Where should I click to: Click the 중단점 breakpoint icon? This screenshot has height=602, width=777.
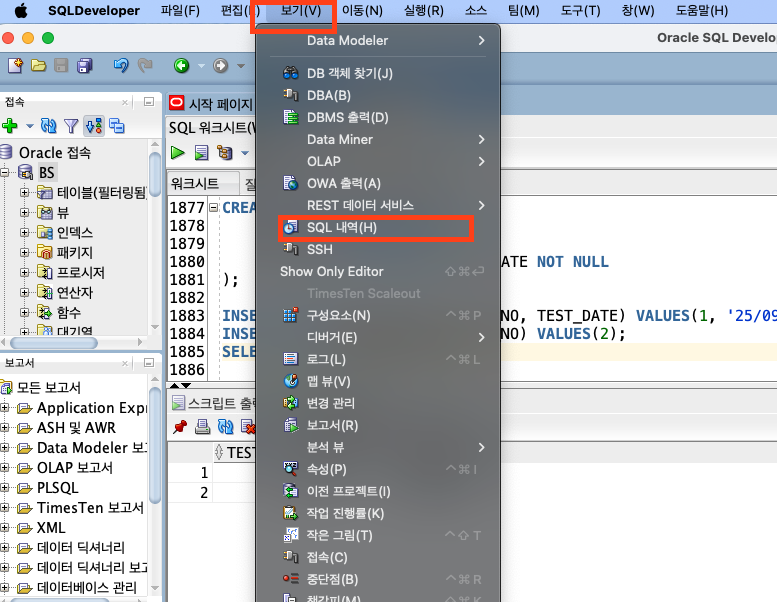[x=290, y=579]
